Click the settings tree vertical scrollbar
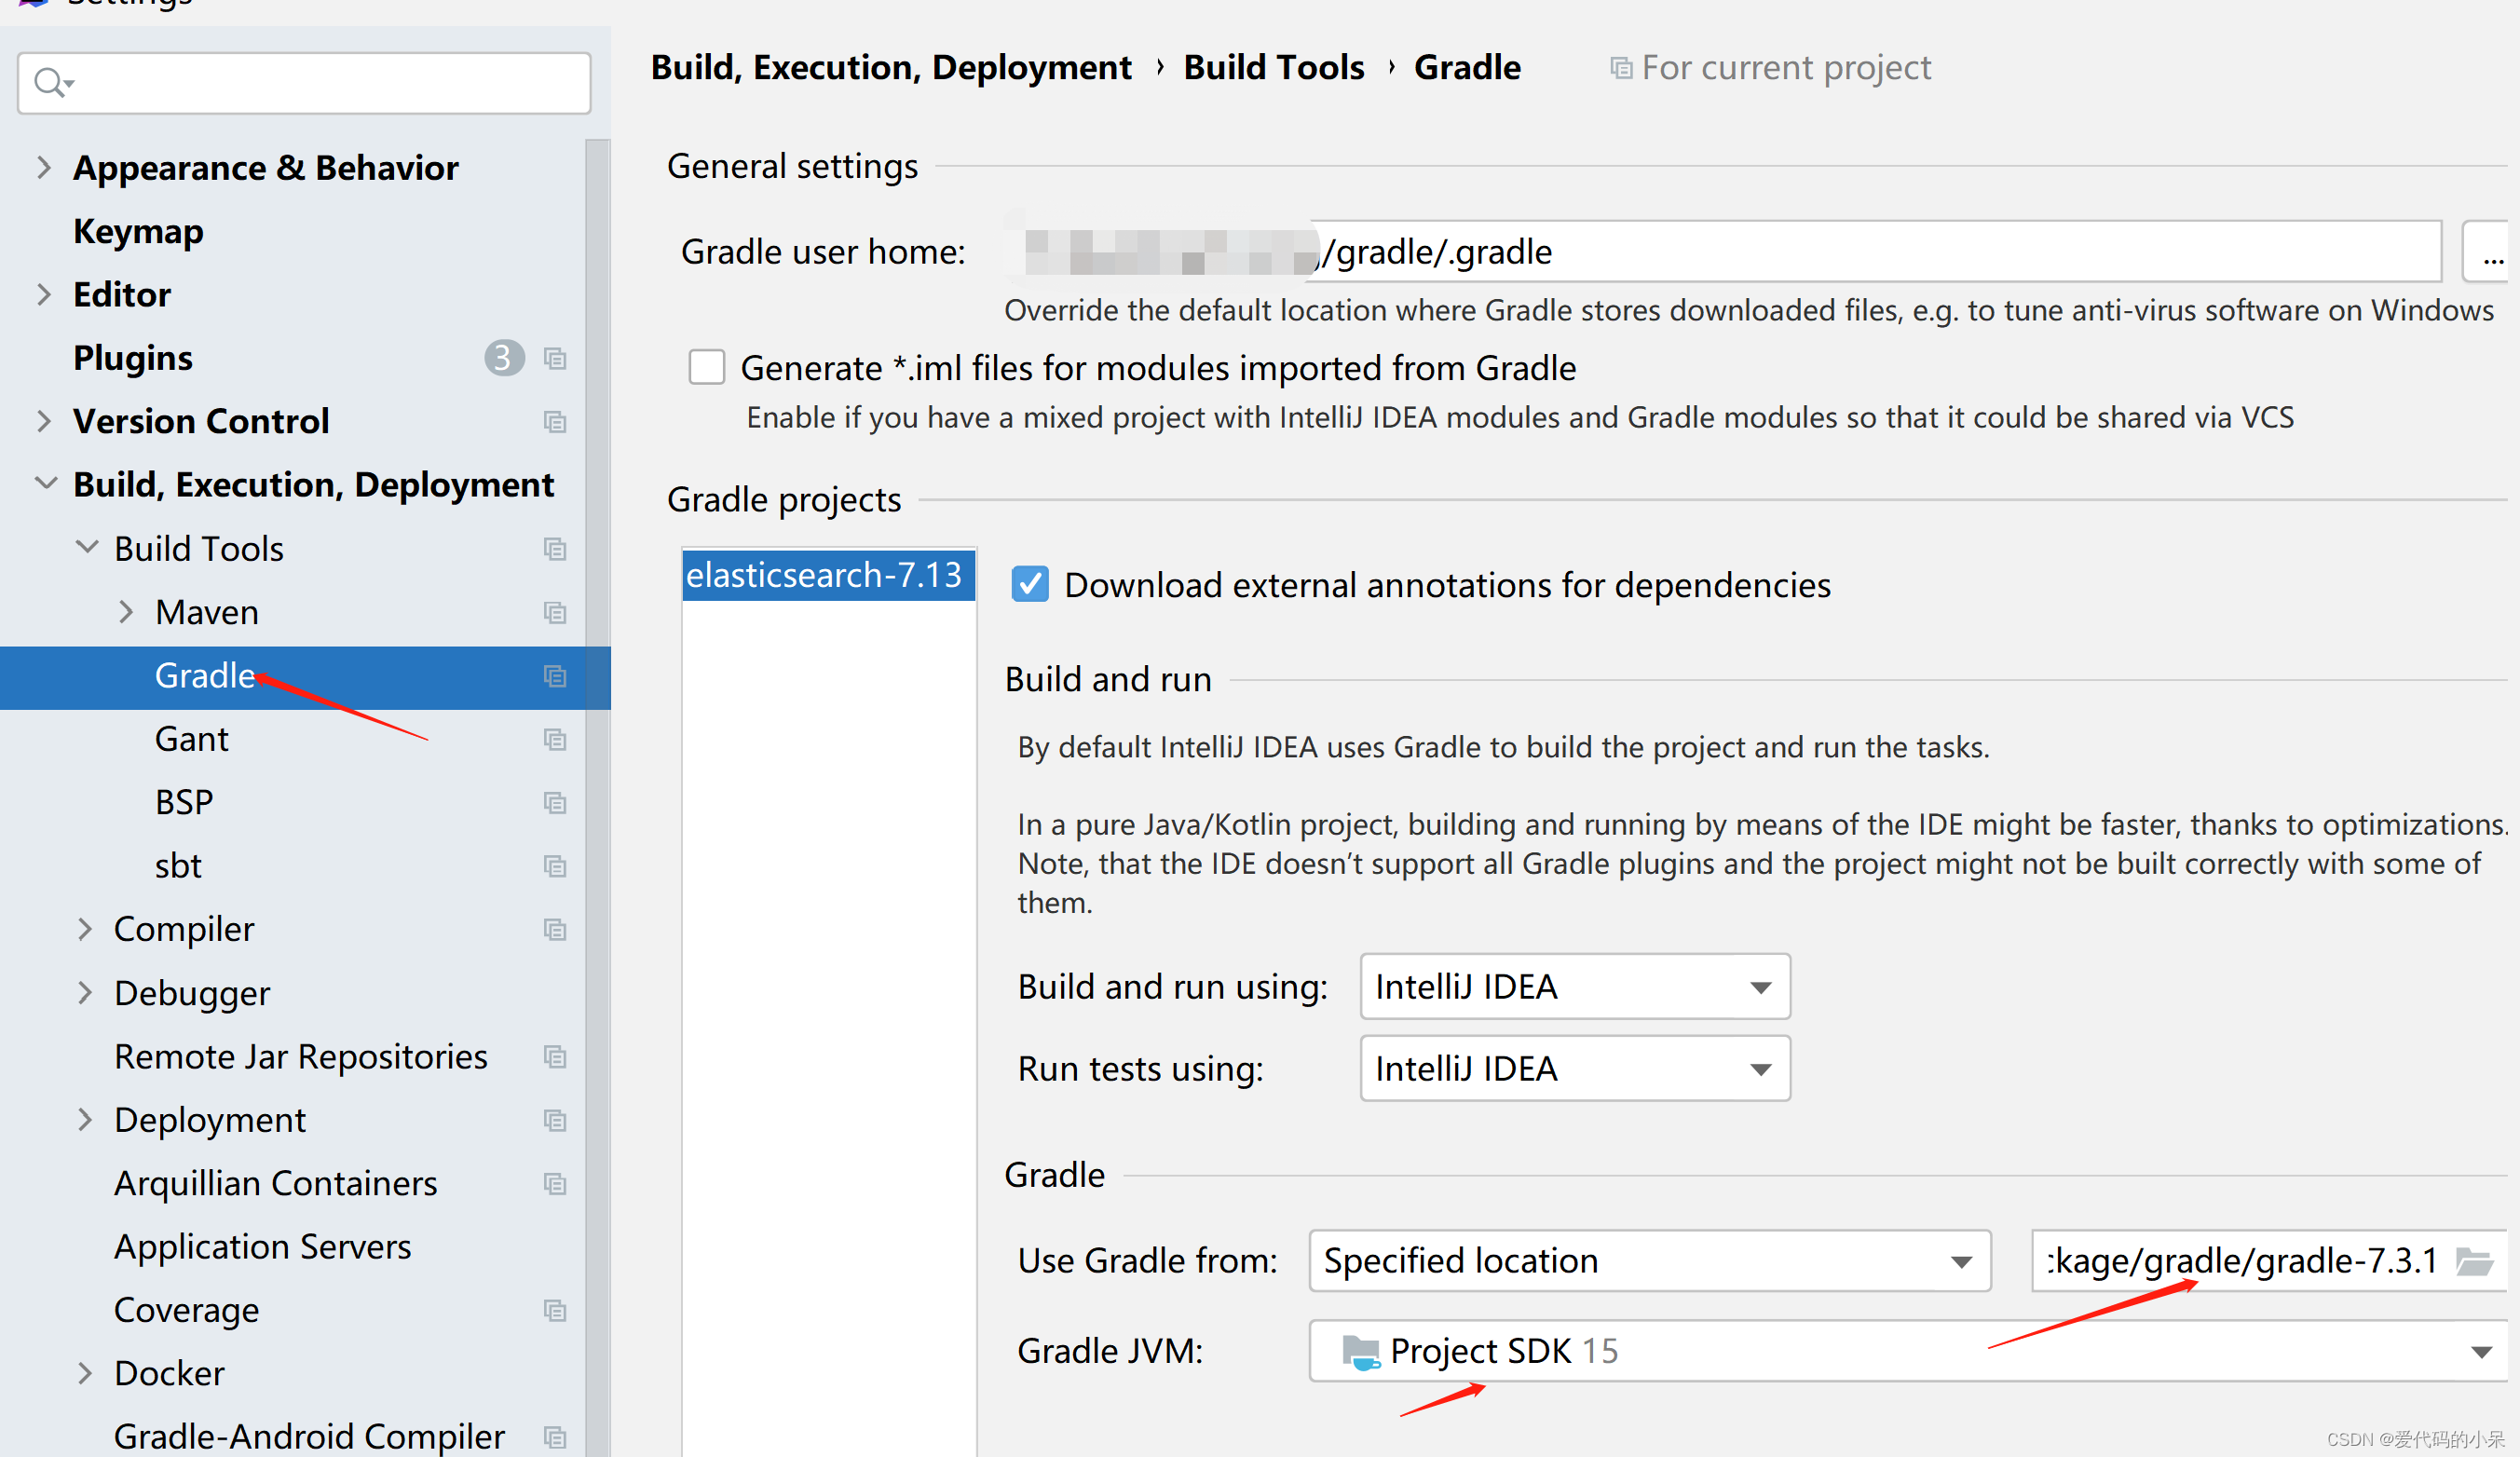 tap(597, 797)
